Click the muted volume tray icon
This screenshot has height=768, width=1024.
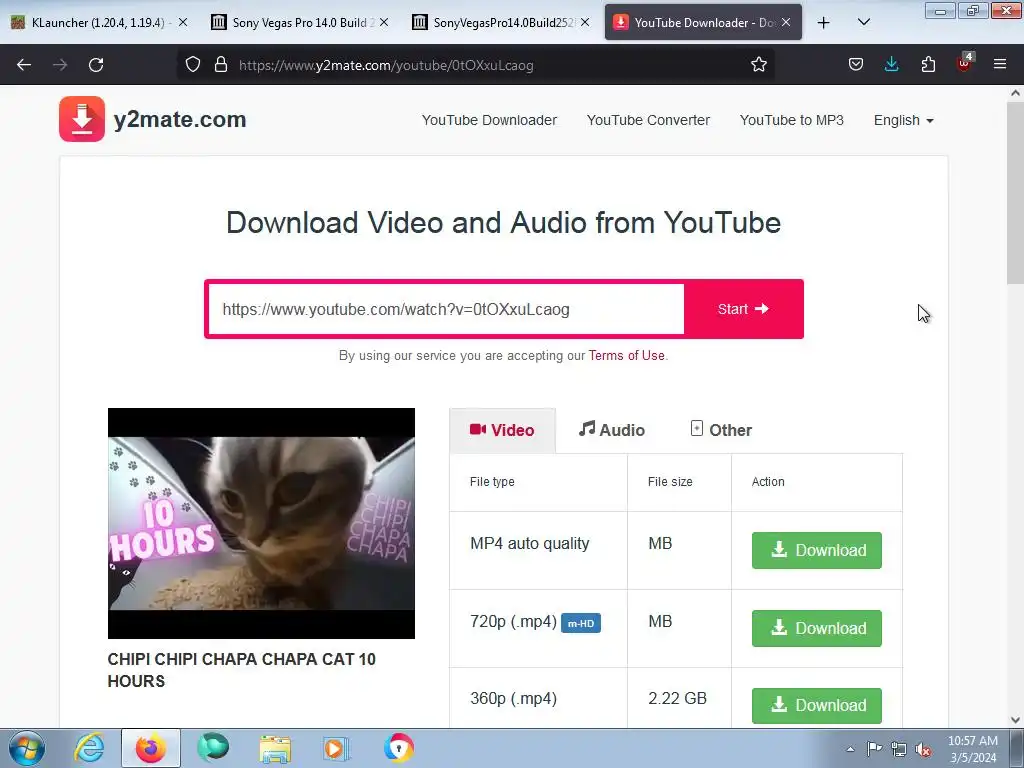(x=923, y=749)
